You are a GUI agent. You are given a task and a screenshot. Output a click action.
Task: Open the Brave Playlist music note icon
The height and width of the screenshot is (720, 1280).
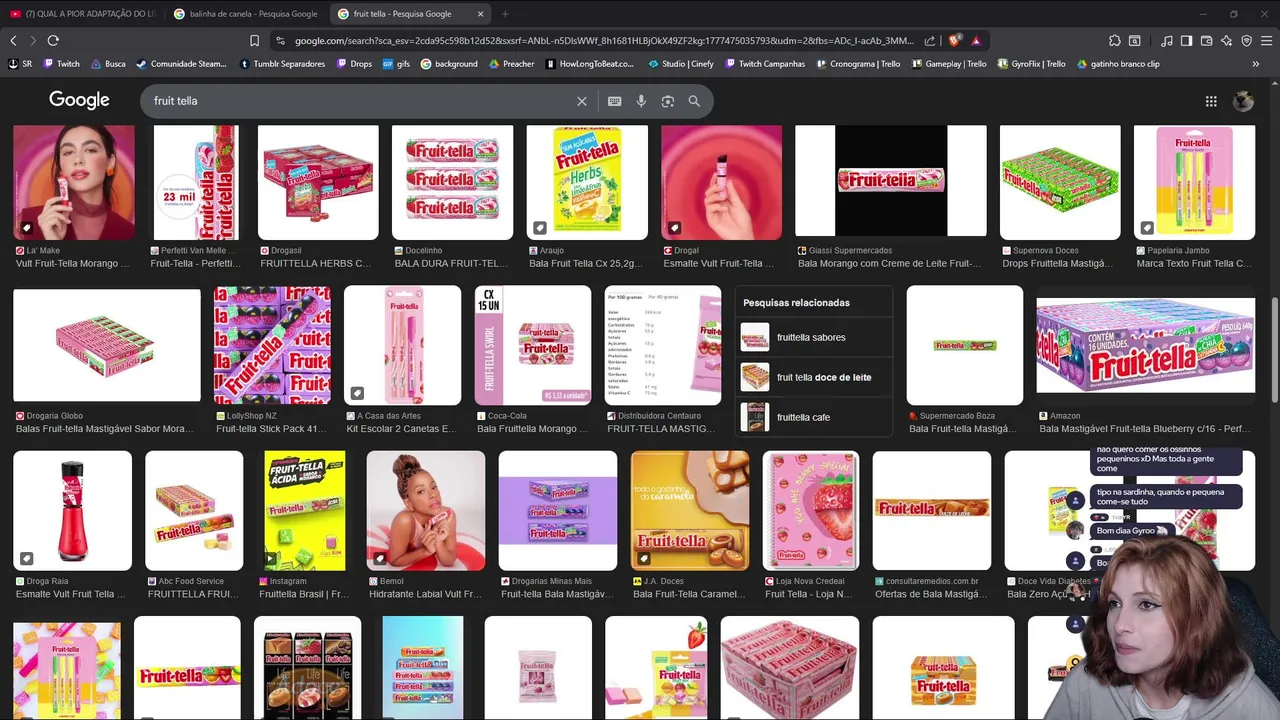click(x=1167, y=41)
